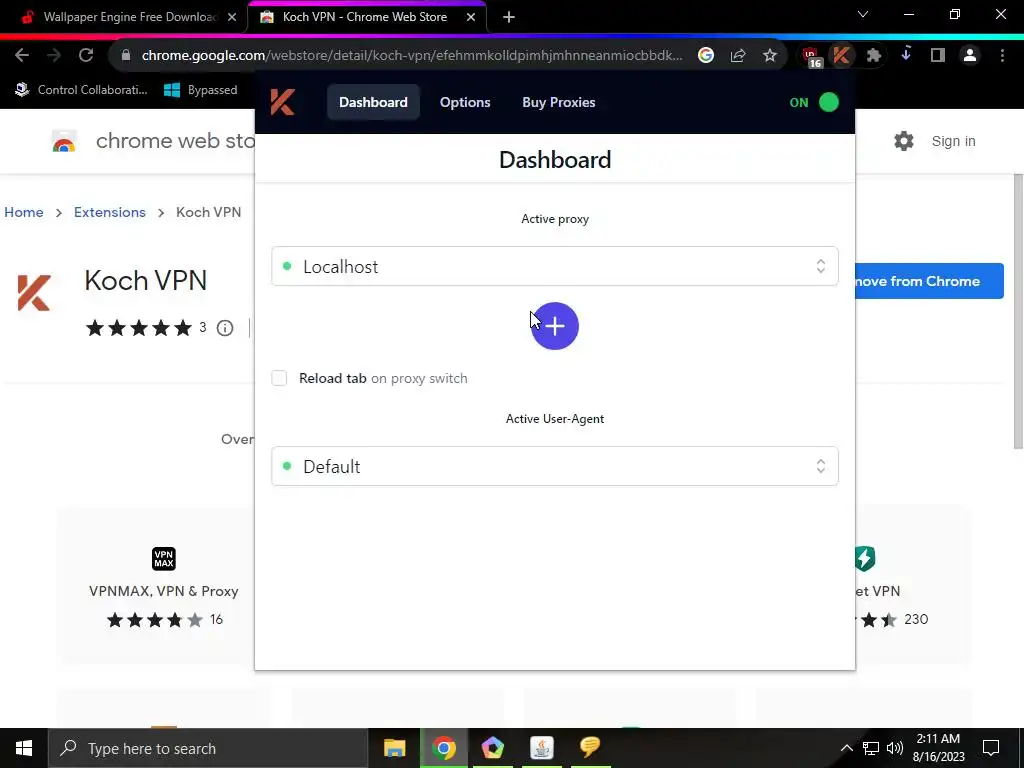Toggle the Chrome side panel
1024x768 pixels.
[938, 56]
